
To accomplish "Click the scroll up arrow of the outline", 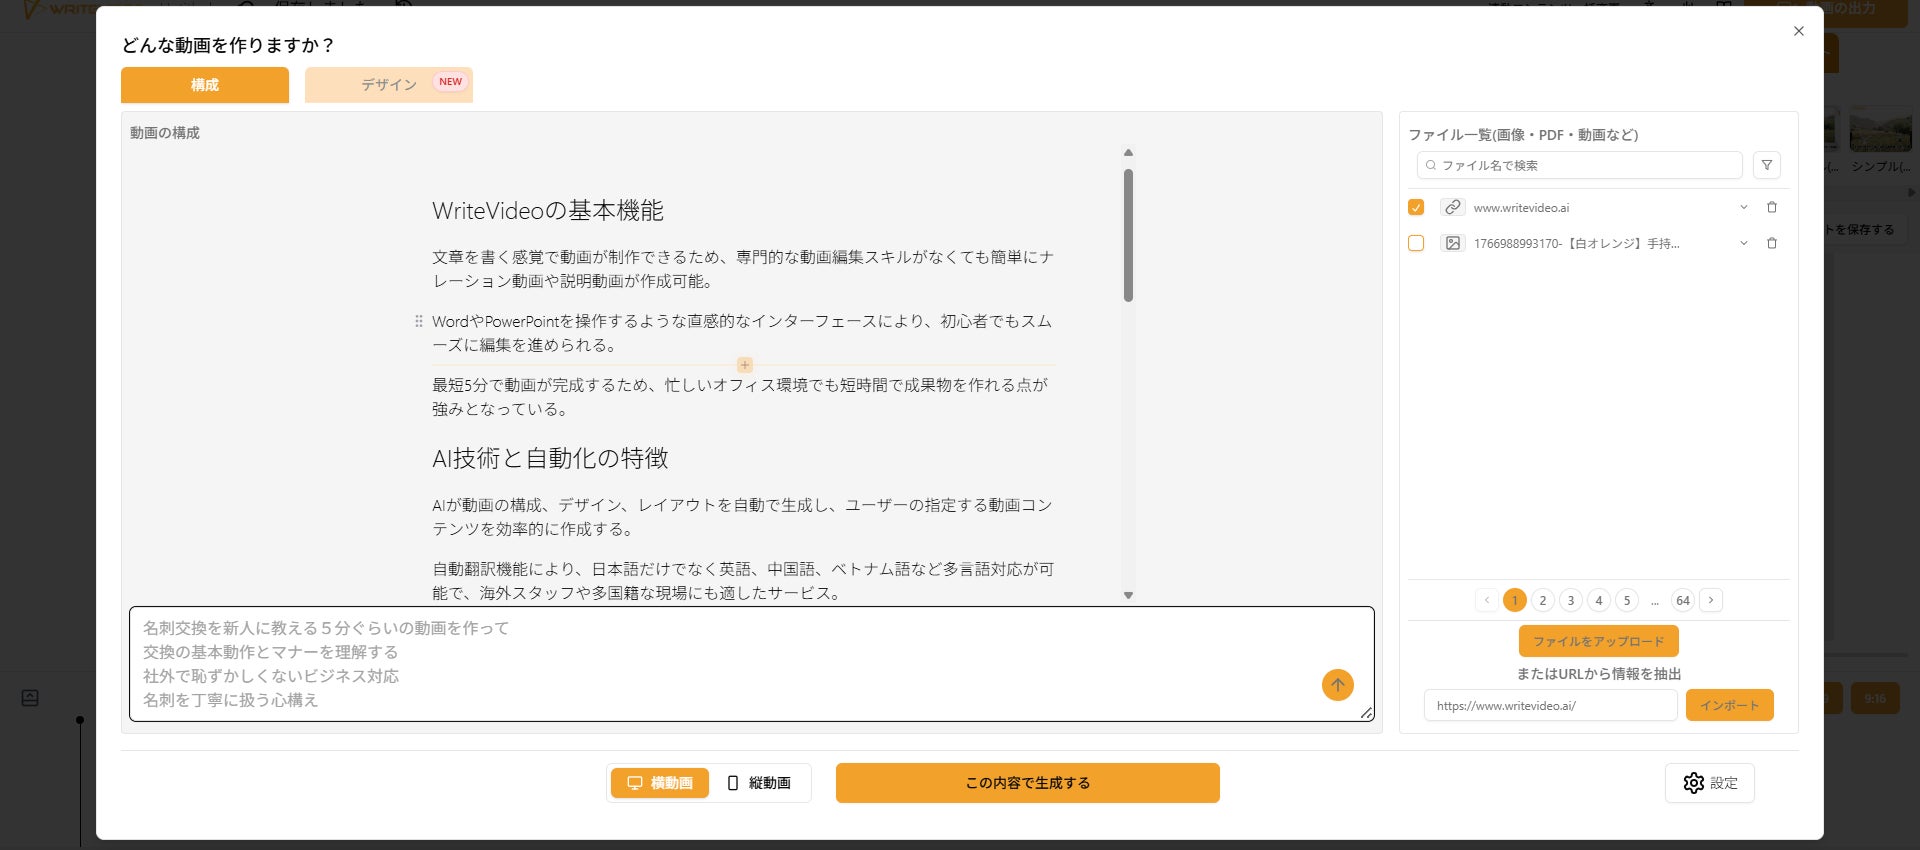I will [1128, 153].
